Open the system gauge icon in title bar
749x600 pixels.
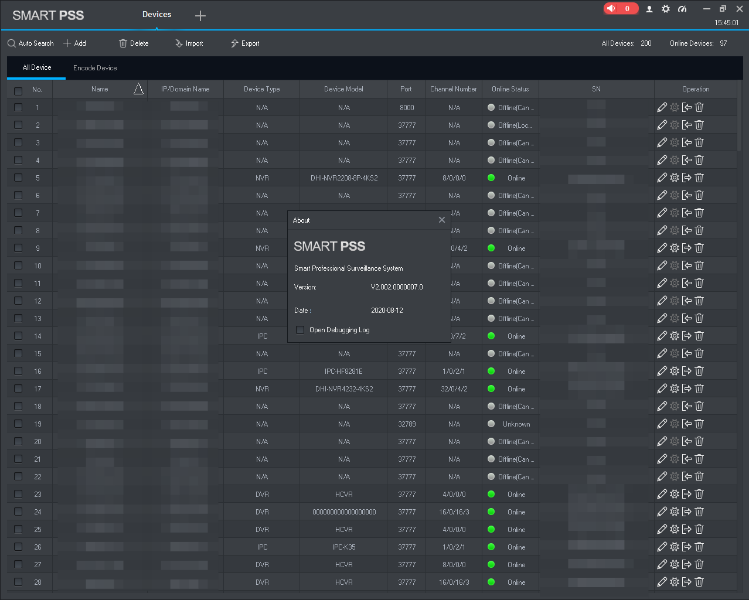(x=682, y=9)
